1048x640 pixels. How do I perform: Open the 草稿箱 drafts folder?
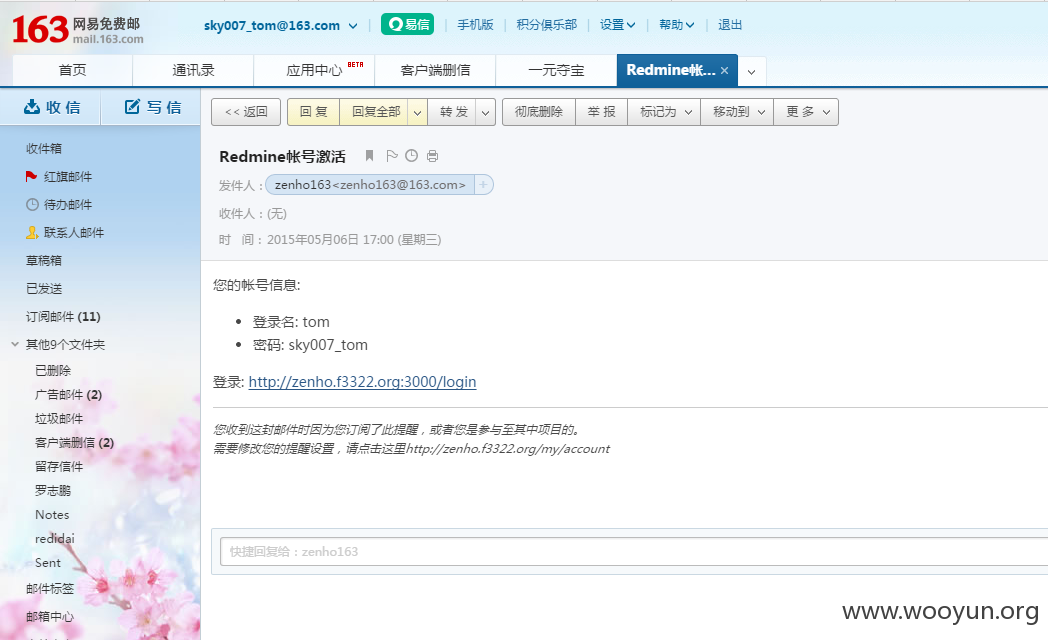43,261
